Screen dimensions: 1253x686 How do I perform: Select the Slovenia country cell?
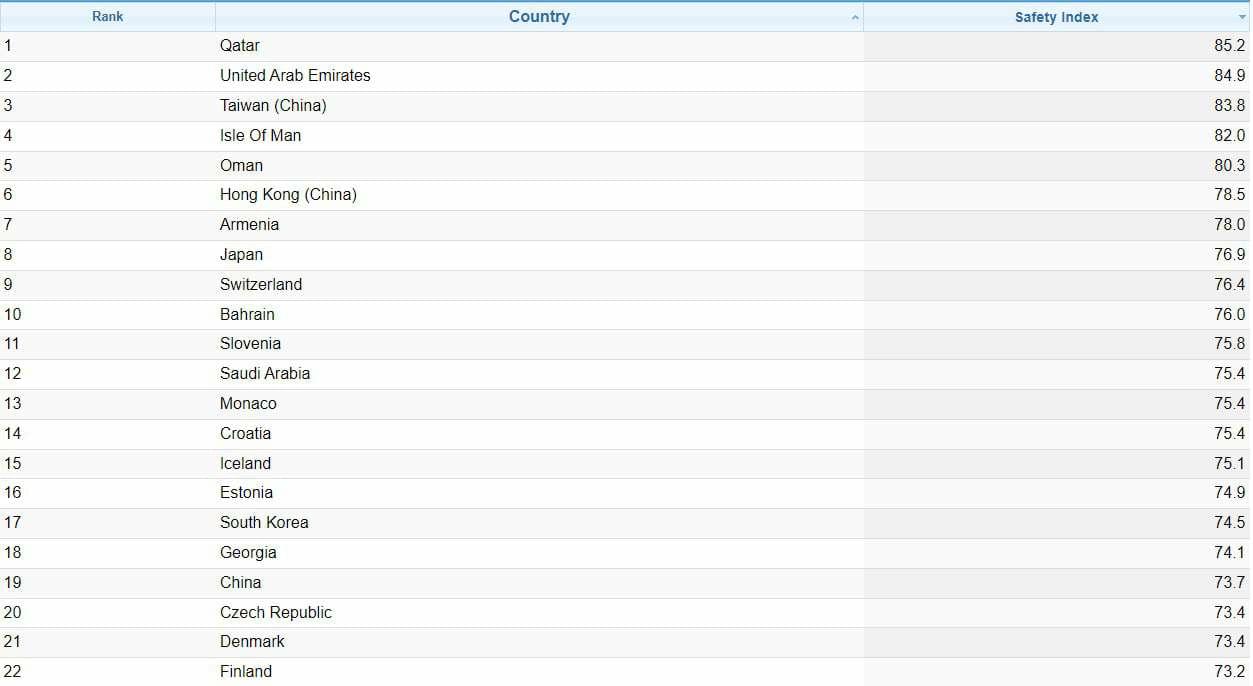(x=539, y=344)
